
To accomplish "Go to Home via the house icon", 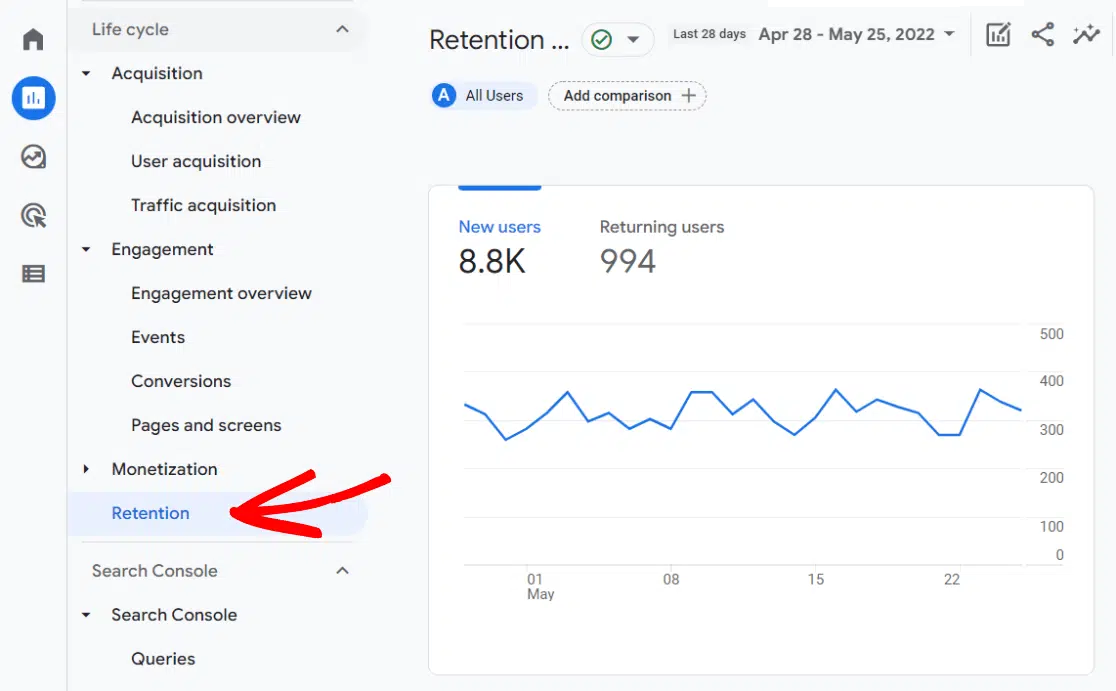I will [x=33, y=40].
